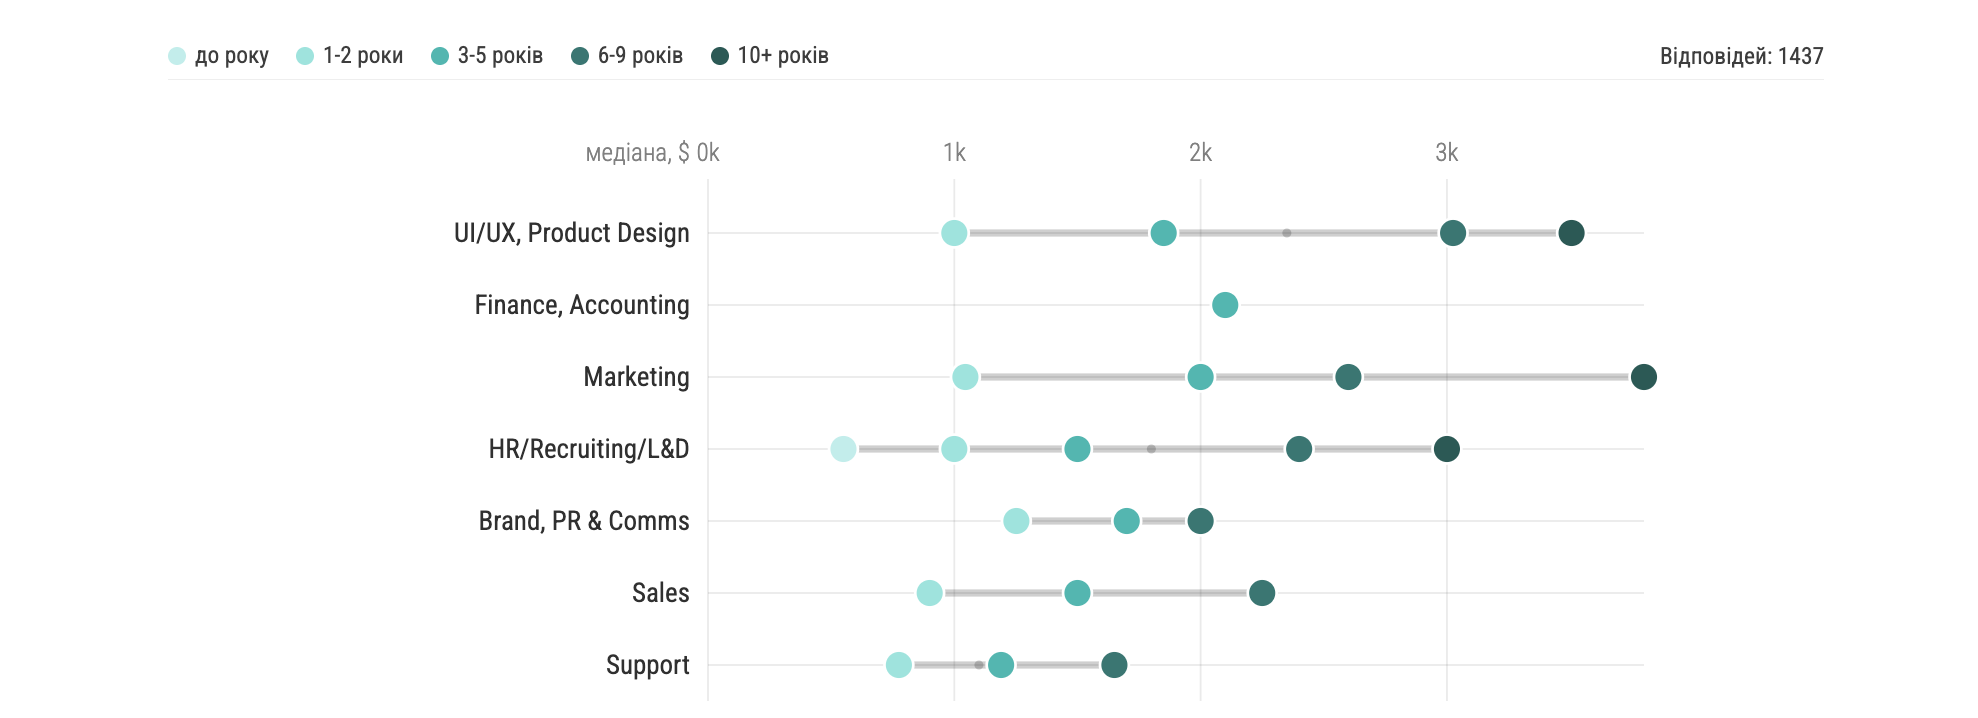Toggle the '3-5 років' legend item

click(x=487, y=56)
